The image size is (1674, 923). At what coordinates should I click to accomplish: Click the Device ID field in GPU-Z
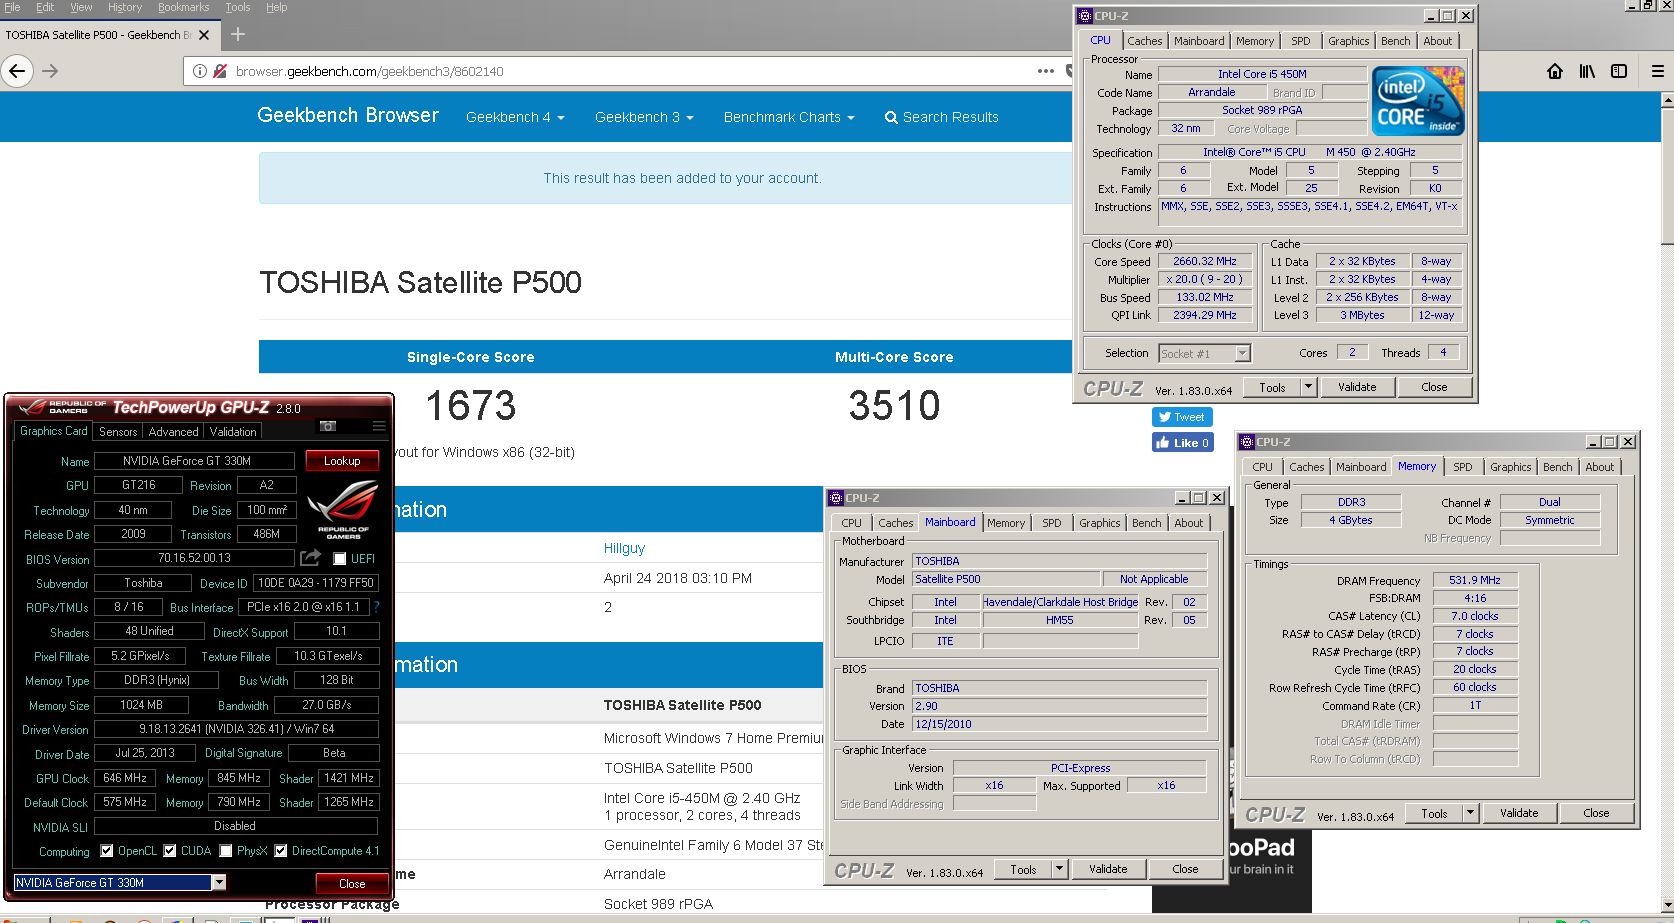point(316,583)
